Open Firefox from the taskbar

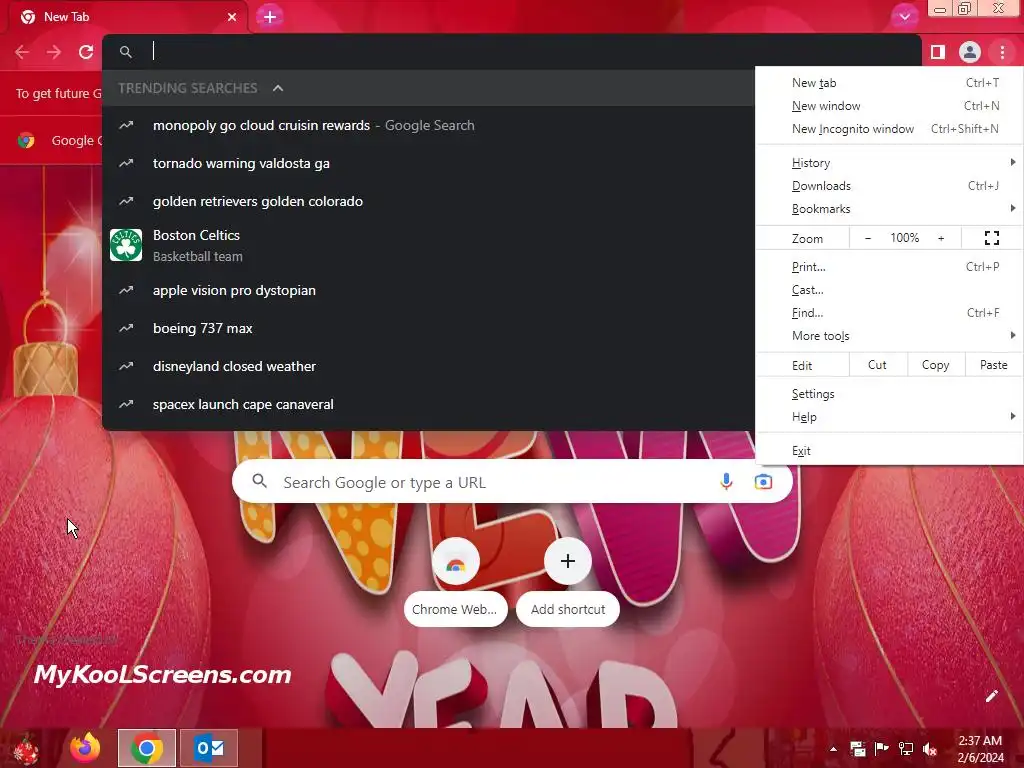[85, 748]
